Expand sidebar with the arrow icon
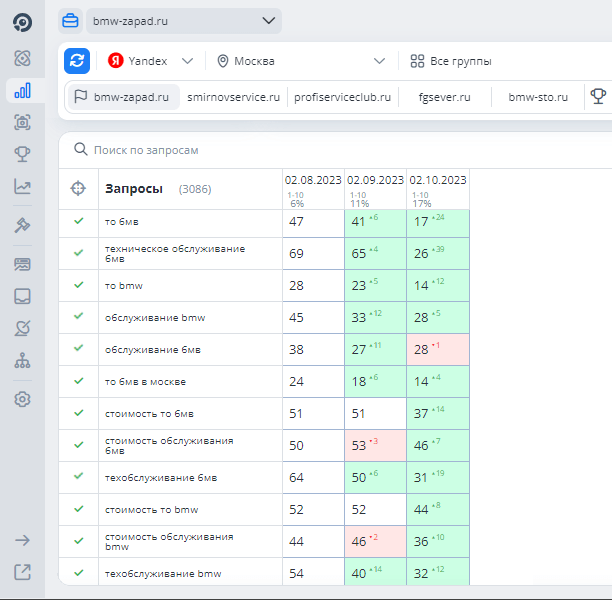Viewport: 612px width, 600px height. pyautogui.click(x=22, y=541)
